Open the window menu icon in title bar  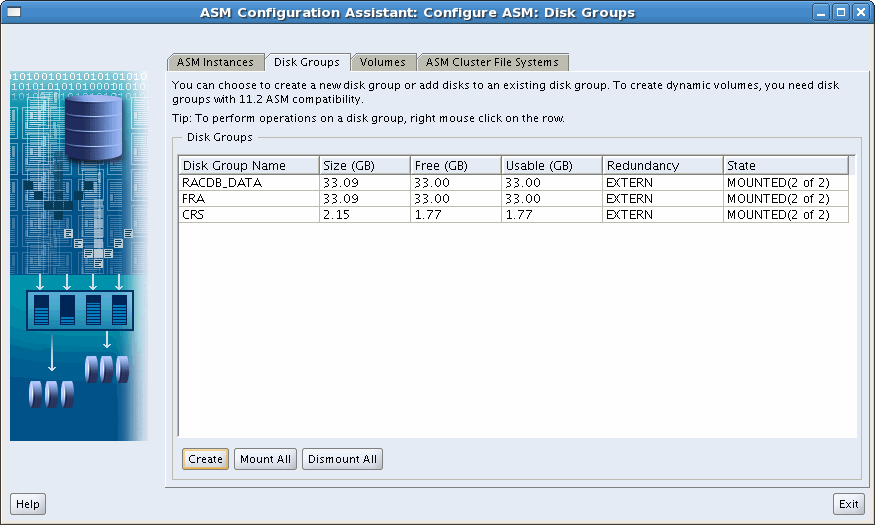tap(14, 13)
